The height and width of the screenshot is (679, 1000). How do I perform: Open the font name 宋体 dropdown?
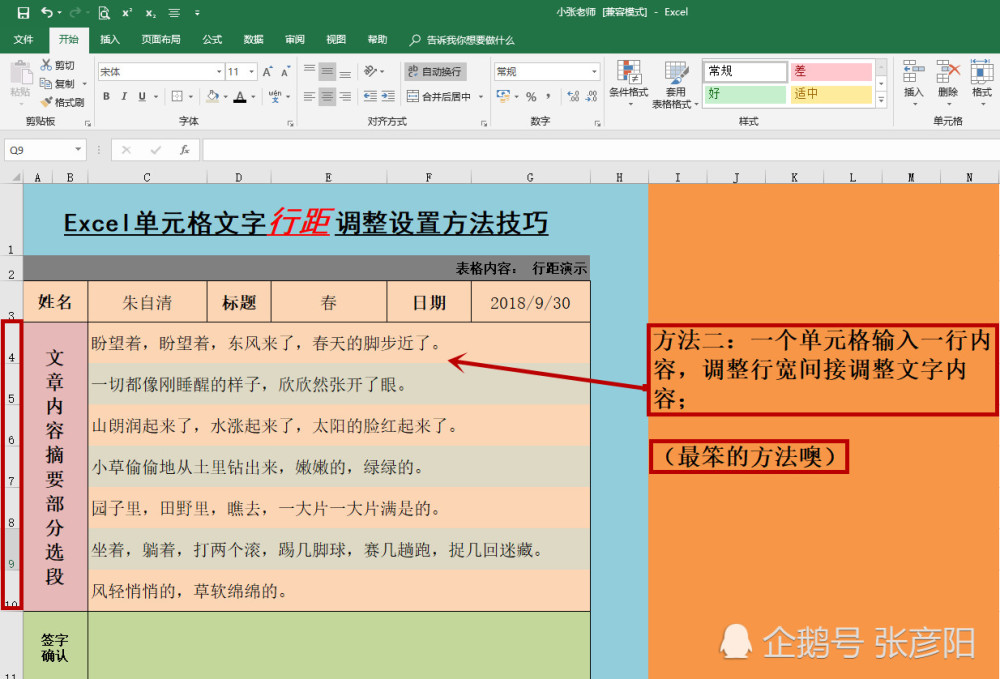click(219, 71)
